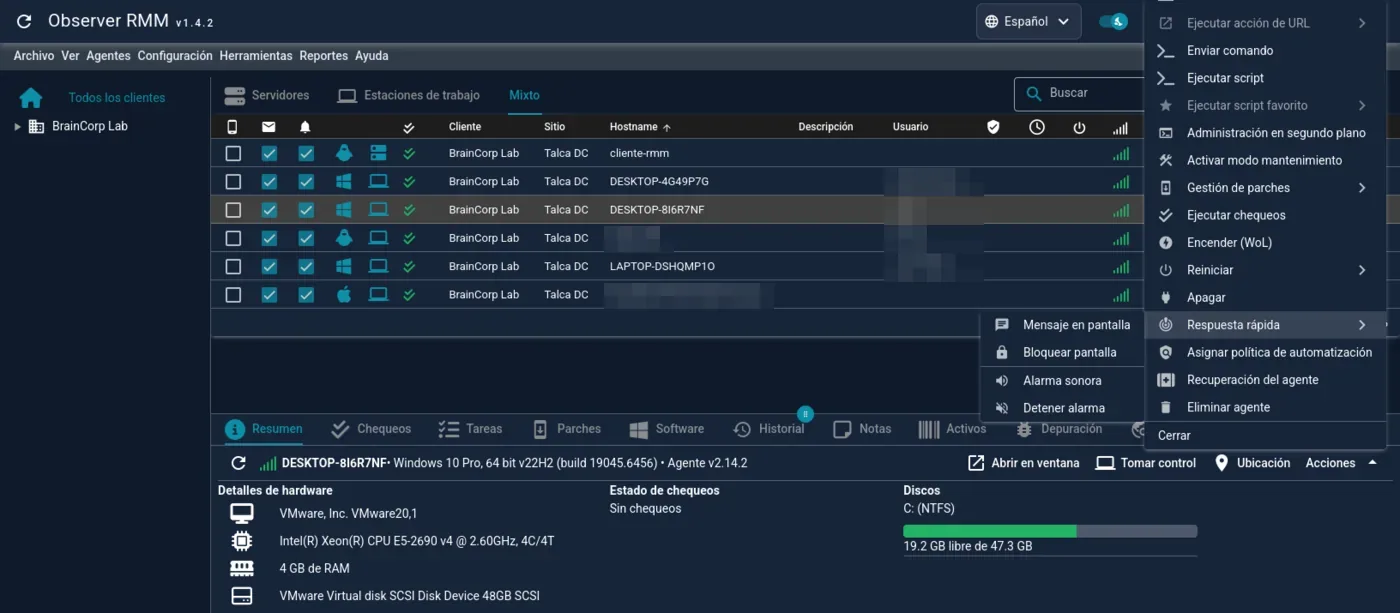
Task: Toggle the dark mode switch in header
Action: (1113, 21)
